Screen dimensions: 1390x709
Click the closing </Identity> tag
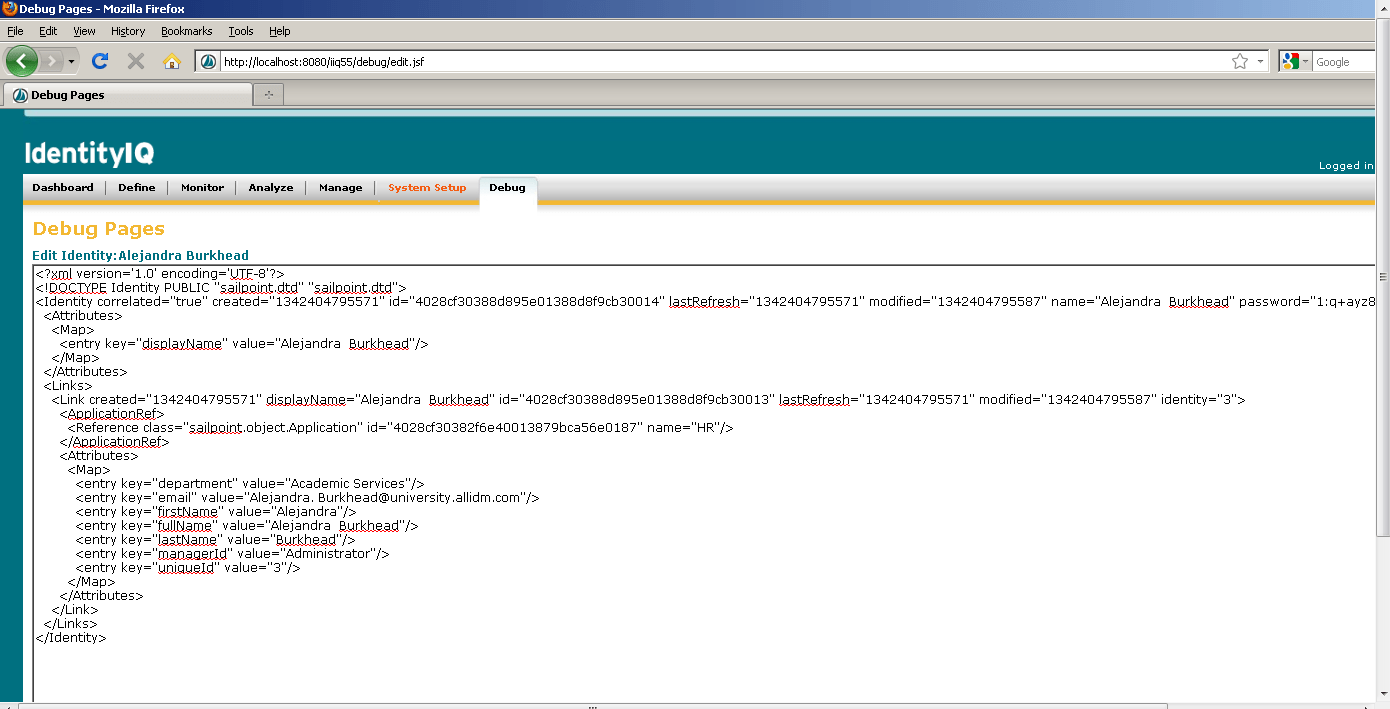pyautogui.click(x=71, y=637)
